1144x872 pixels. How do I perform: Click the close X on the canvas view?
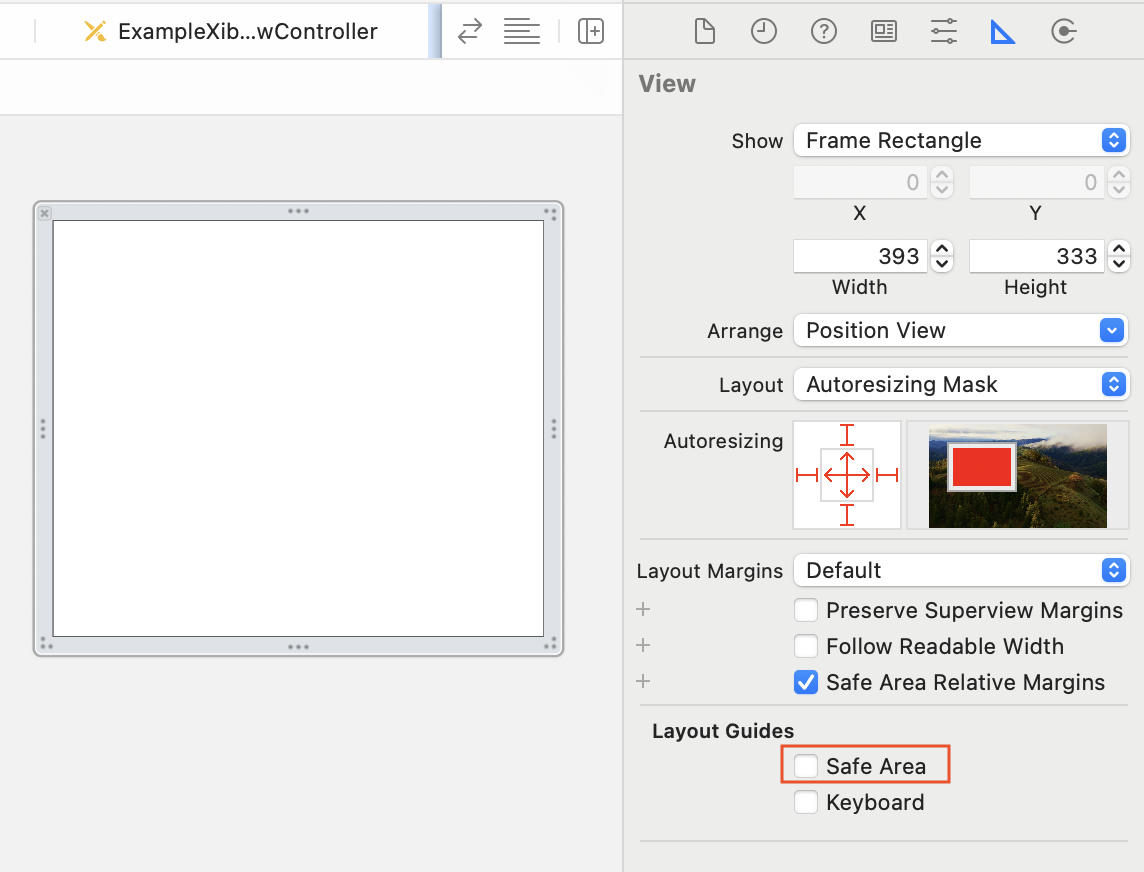pos(45,213)
